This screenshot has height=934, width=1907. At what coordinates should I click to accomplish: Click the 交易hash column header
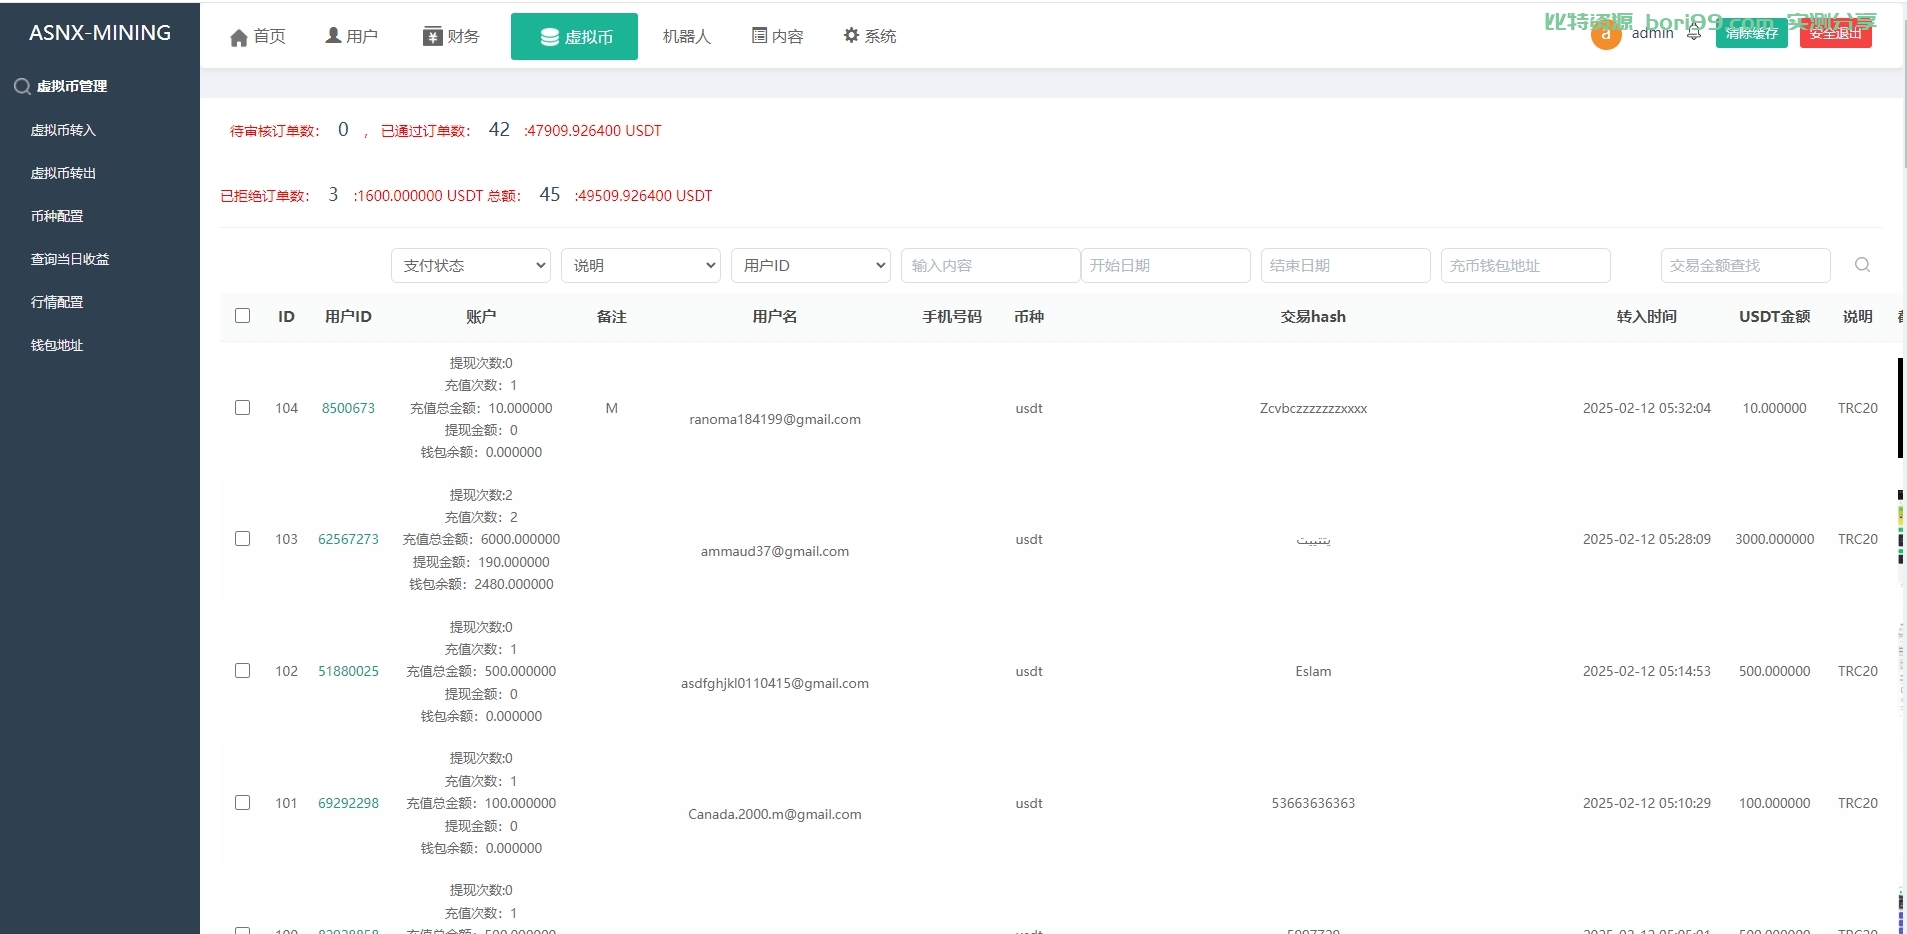[1313, 316]
